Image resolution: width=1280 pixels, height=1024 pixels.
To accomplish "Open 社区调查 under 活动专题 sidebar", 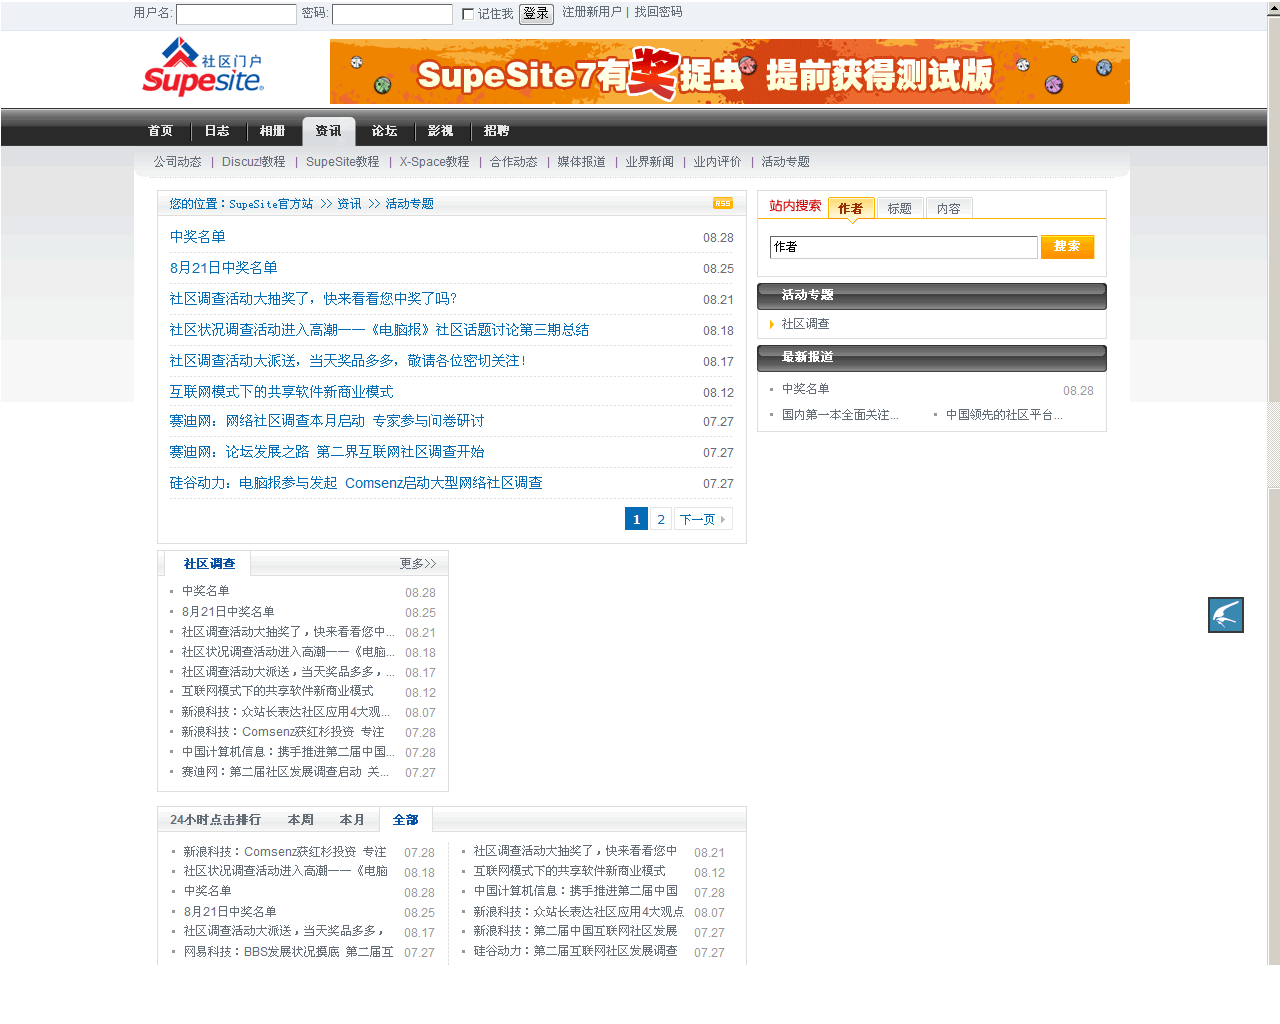I will pyautogui.click(x=805, y=324).
